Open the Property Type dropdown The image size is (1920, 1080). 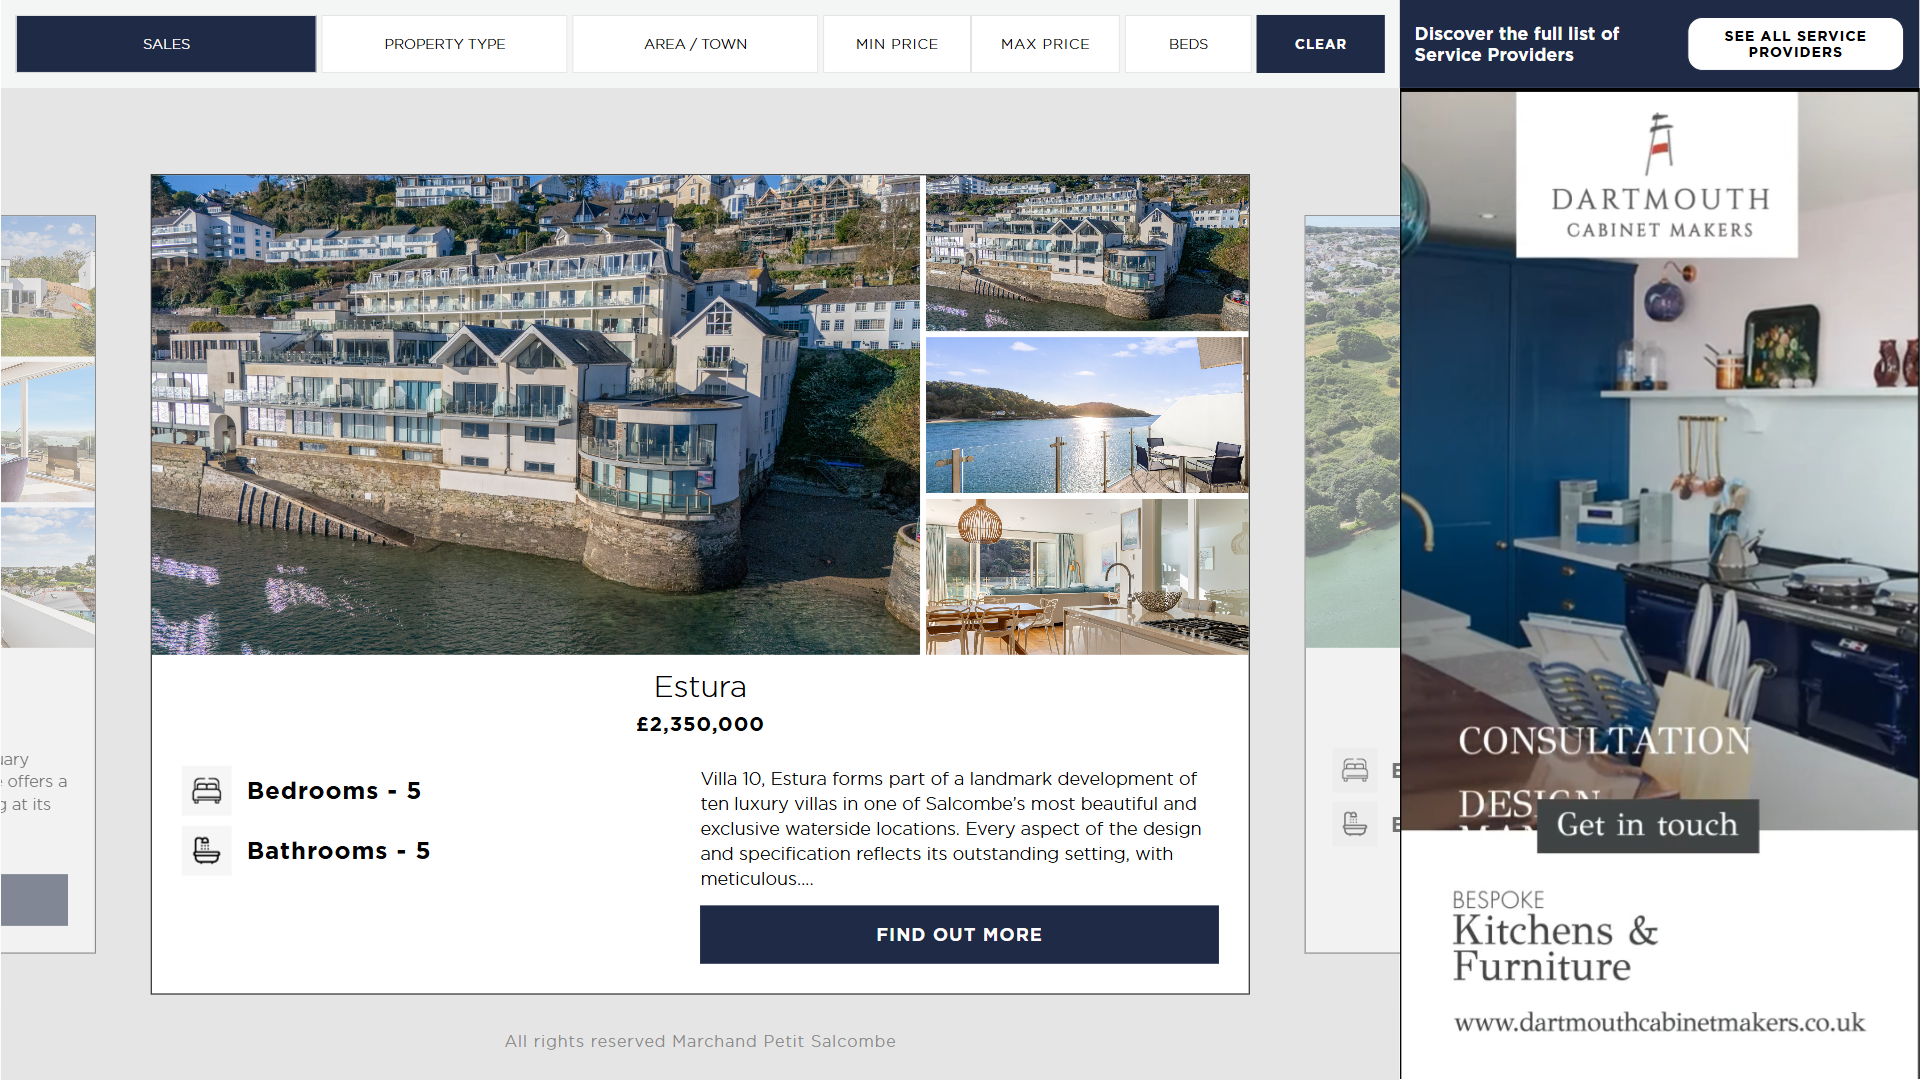pyautogui.click(x=445, y=44)
